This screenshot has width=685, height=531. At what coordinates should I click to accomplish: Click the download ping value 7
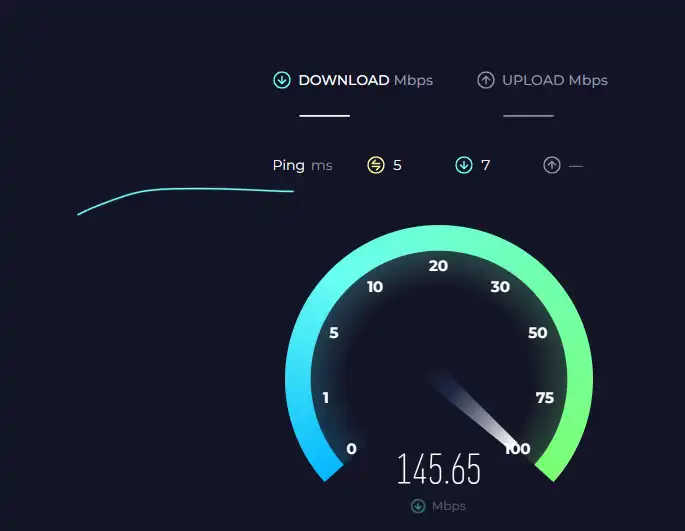[485, 165]
